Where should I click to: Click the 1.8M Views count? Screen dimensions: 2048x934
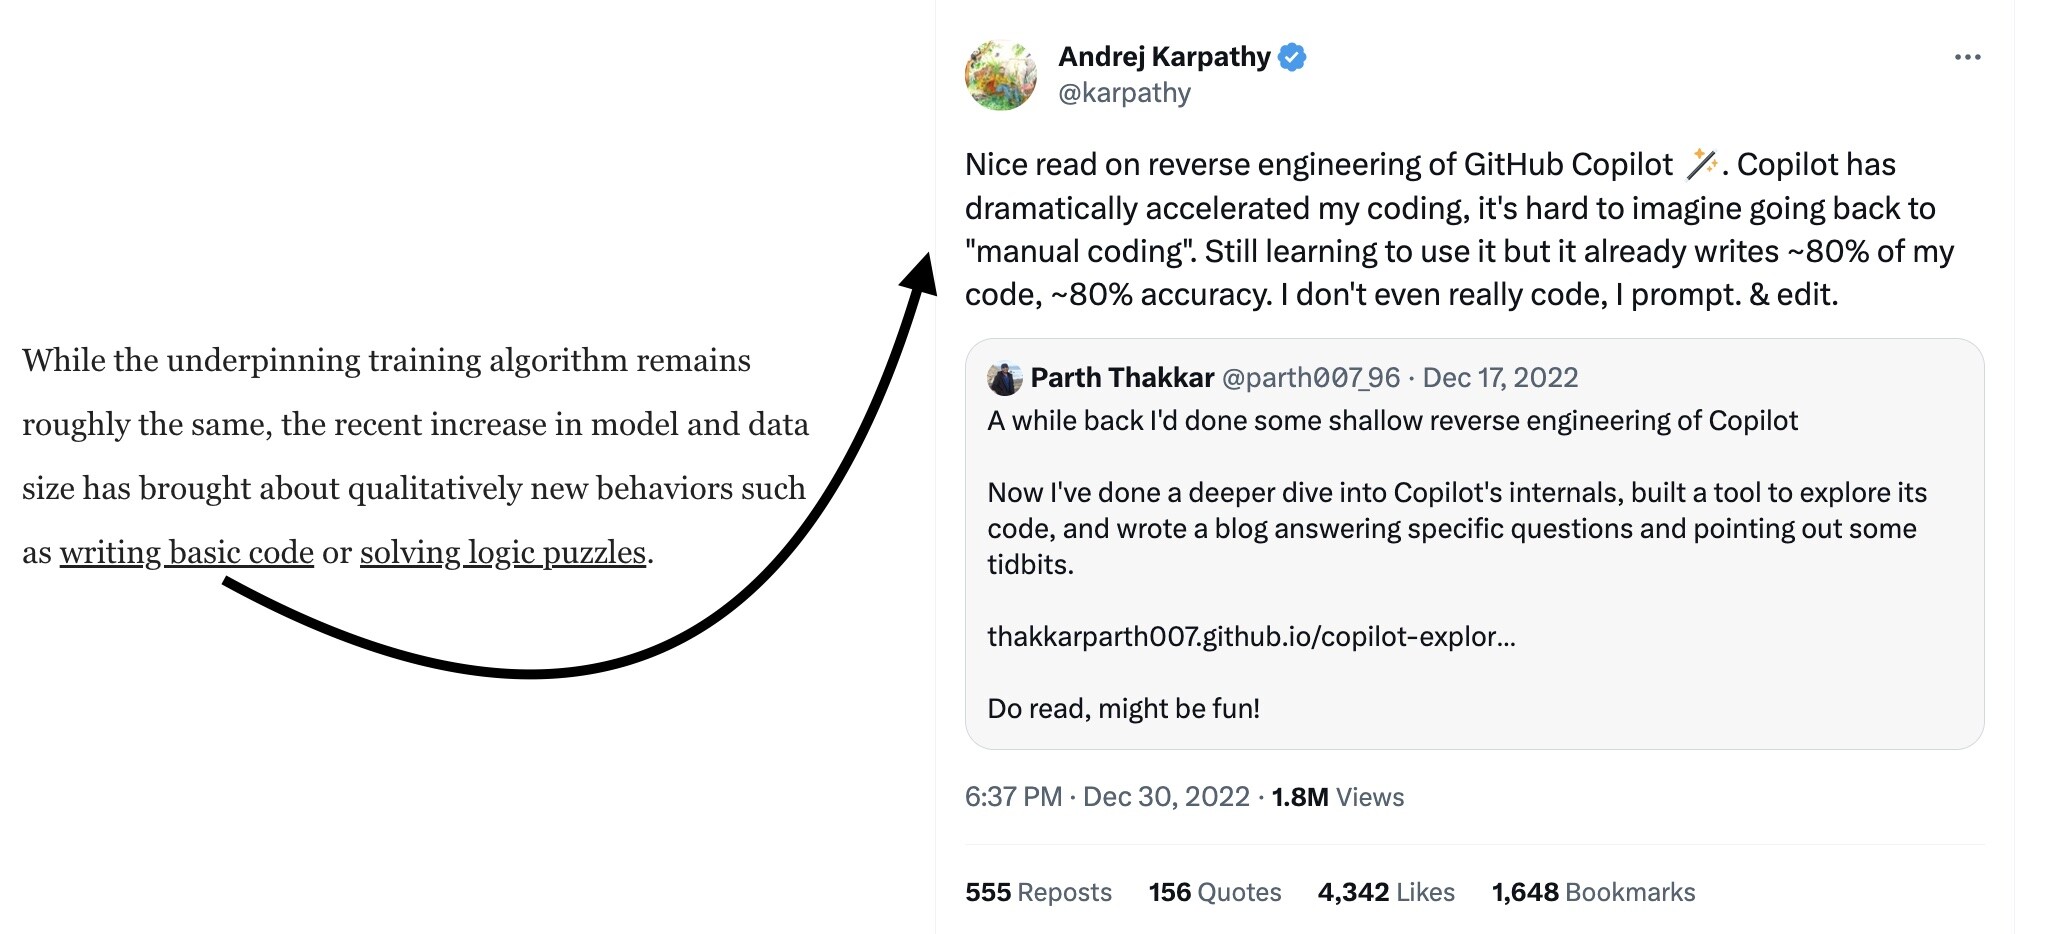coord(1338,797)
